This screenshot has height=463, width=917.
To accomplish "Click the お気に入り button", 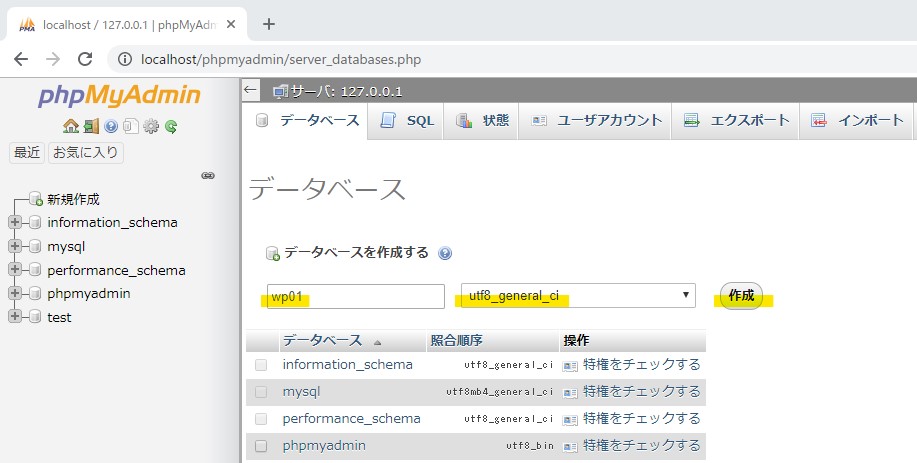I will coord(85,153).
